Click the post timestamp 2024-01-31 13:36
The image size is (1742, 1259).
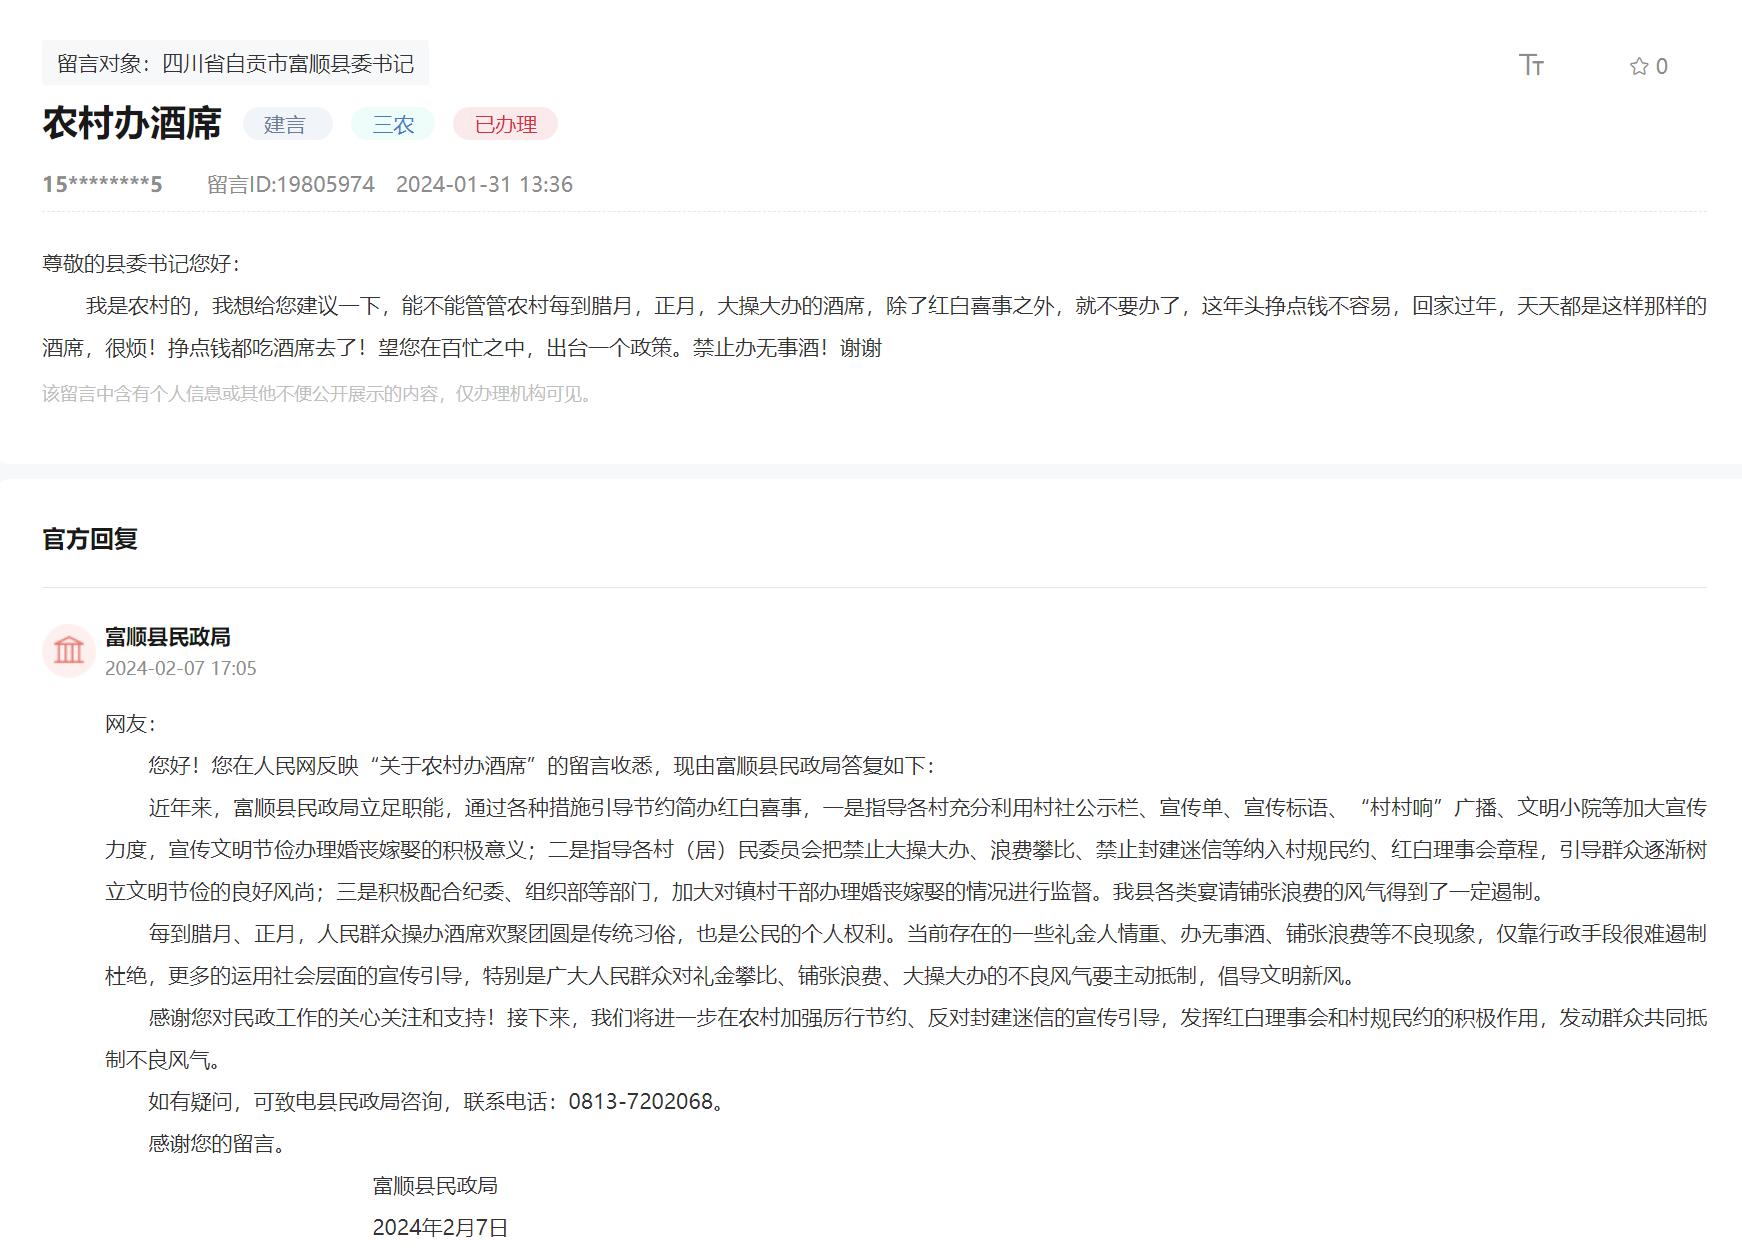click(484, 184)
